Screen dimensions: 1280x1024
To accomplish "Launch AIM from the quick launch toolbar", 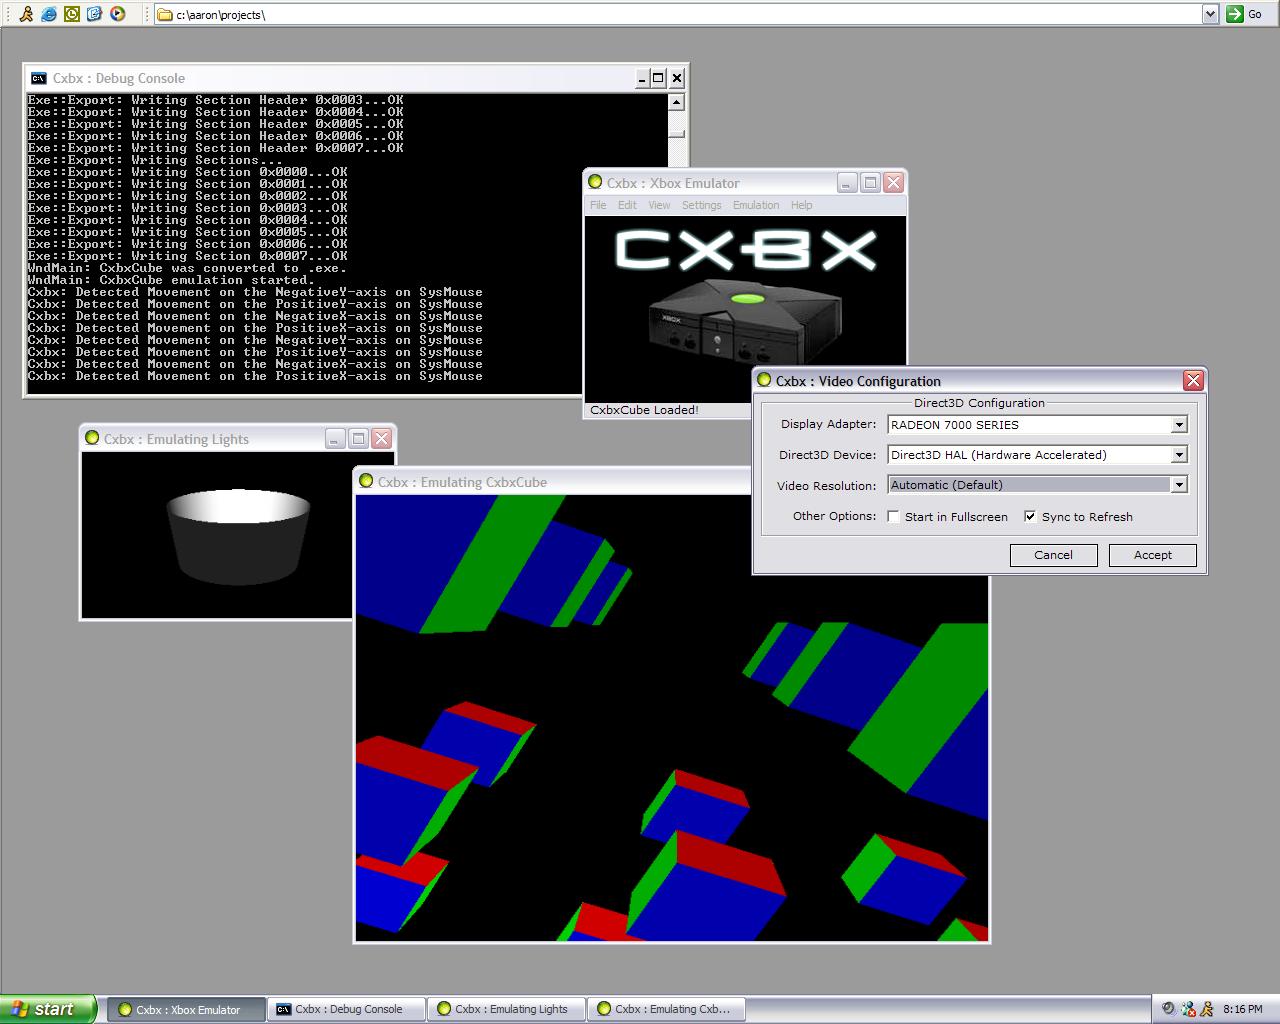I will coord(26,14).
